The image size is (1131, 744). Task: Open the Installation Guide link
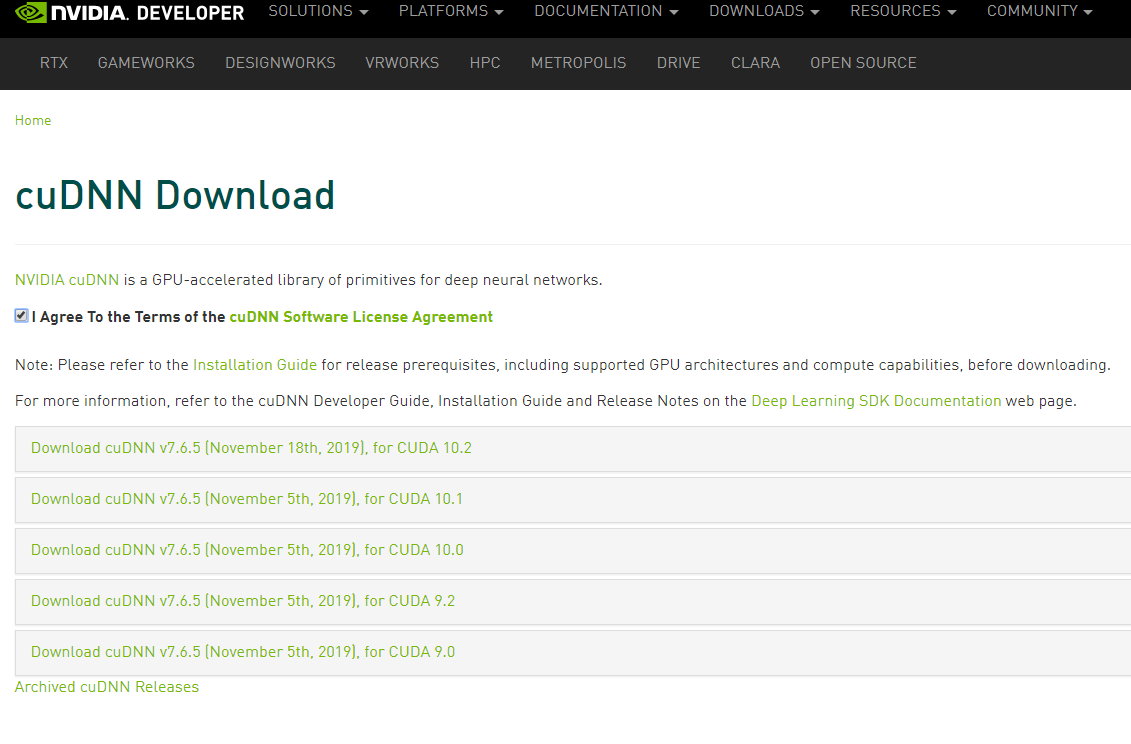[255, 365]
